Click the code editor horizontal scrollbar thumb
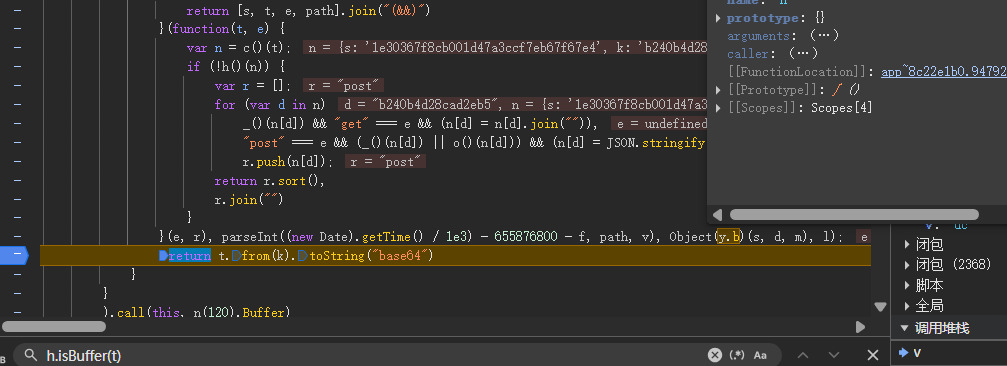The image size is (1007, 366). click(54, 326)
